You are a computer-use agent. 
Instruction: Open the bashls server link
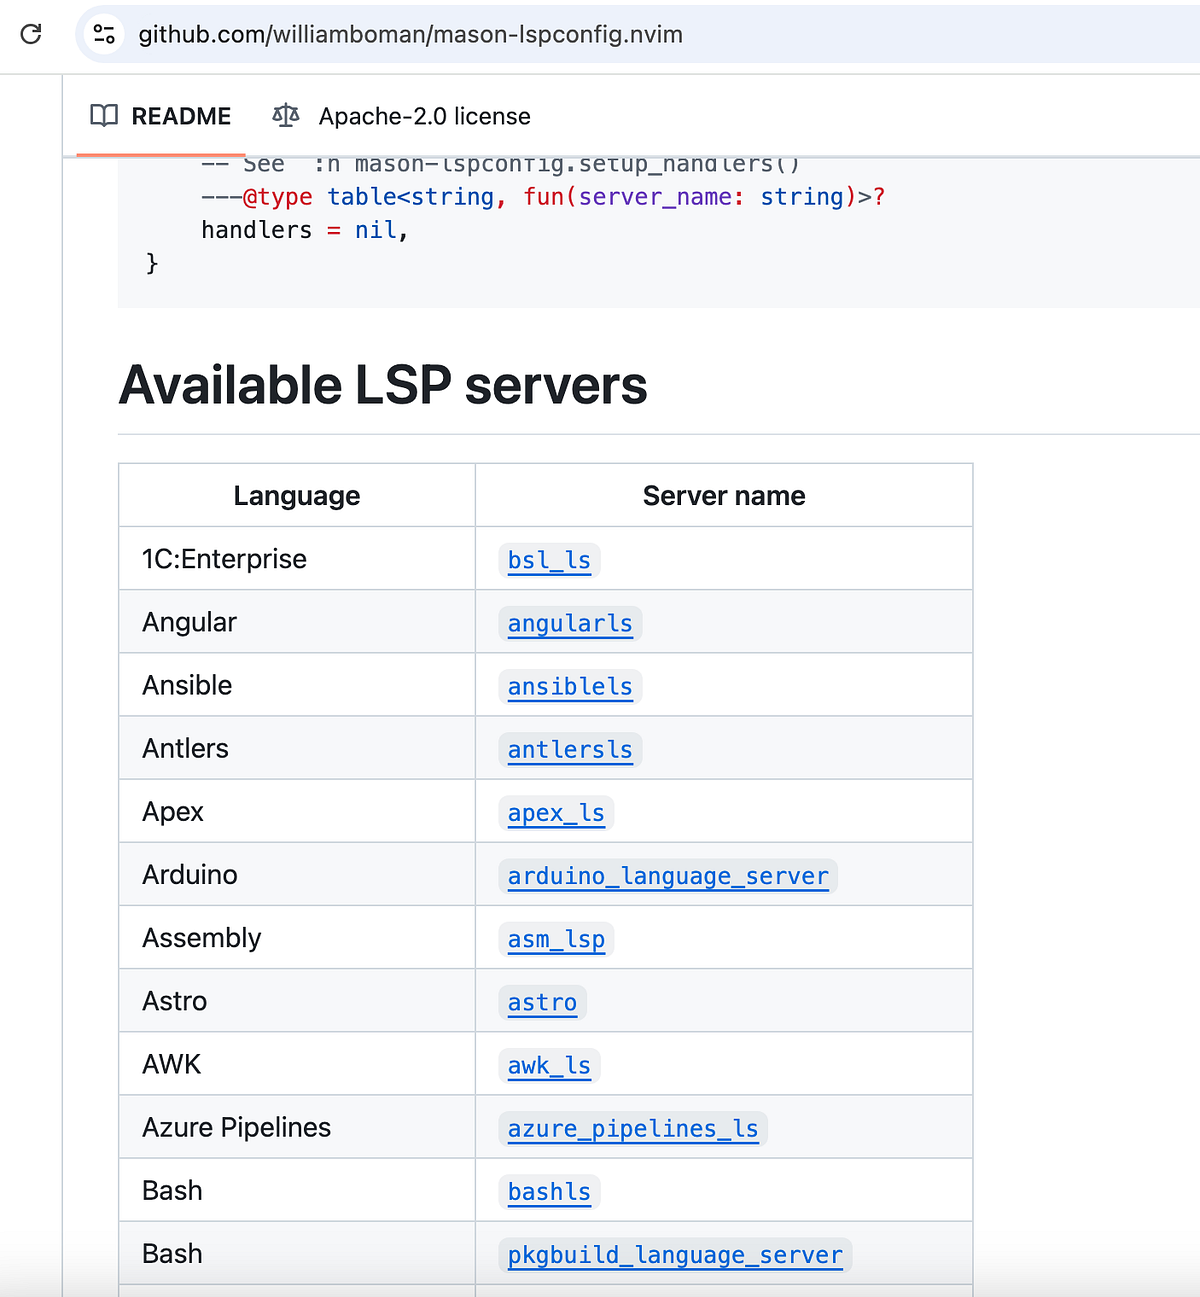coord(548,1192)
